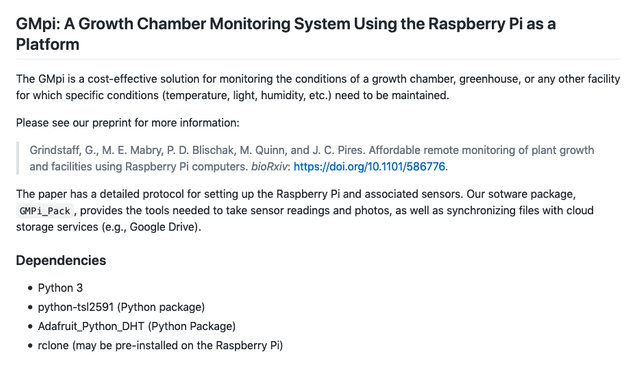Click the Dependencies section heading

pos(61,260)
